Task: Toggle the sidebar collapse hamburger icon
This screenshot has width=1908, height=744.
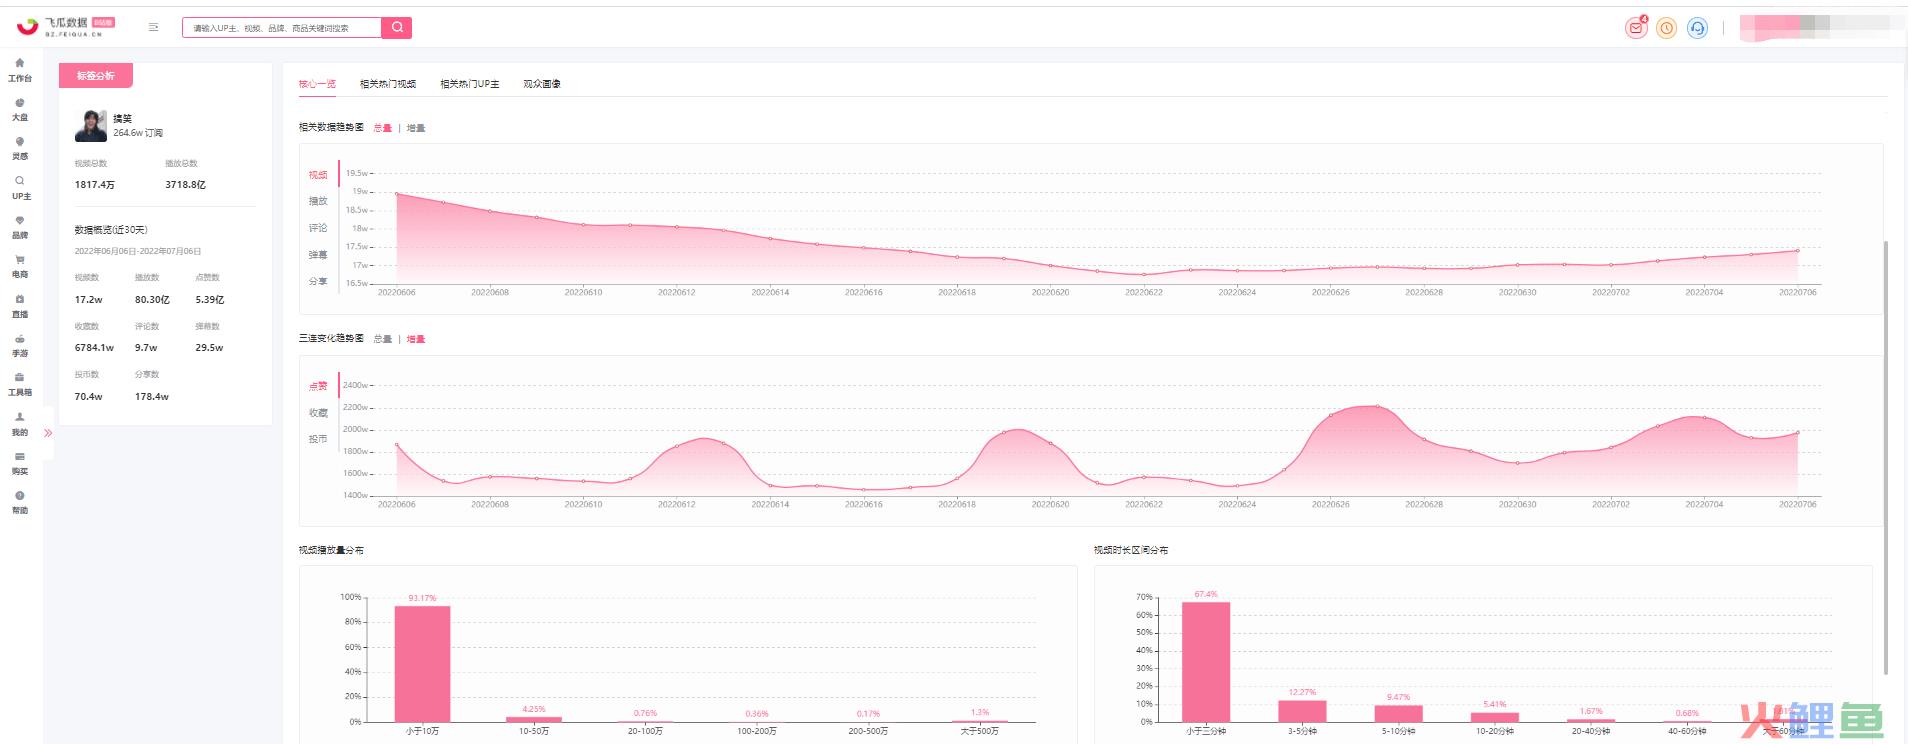Action: [153, 27]
